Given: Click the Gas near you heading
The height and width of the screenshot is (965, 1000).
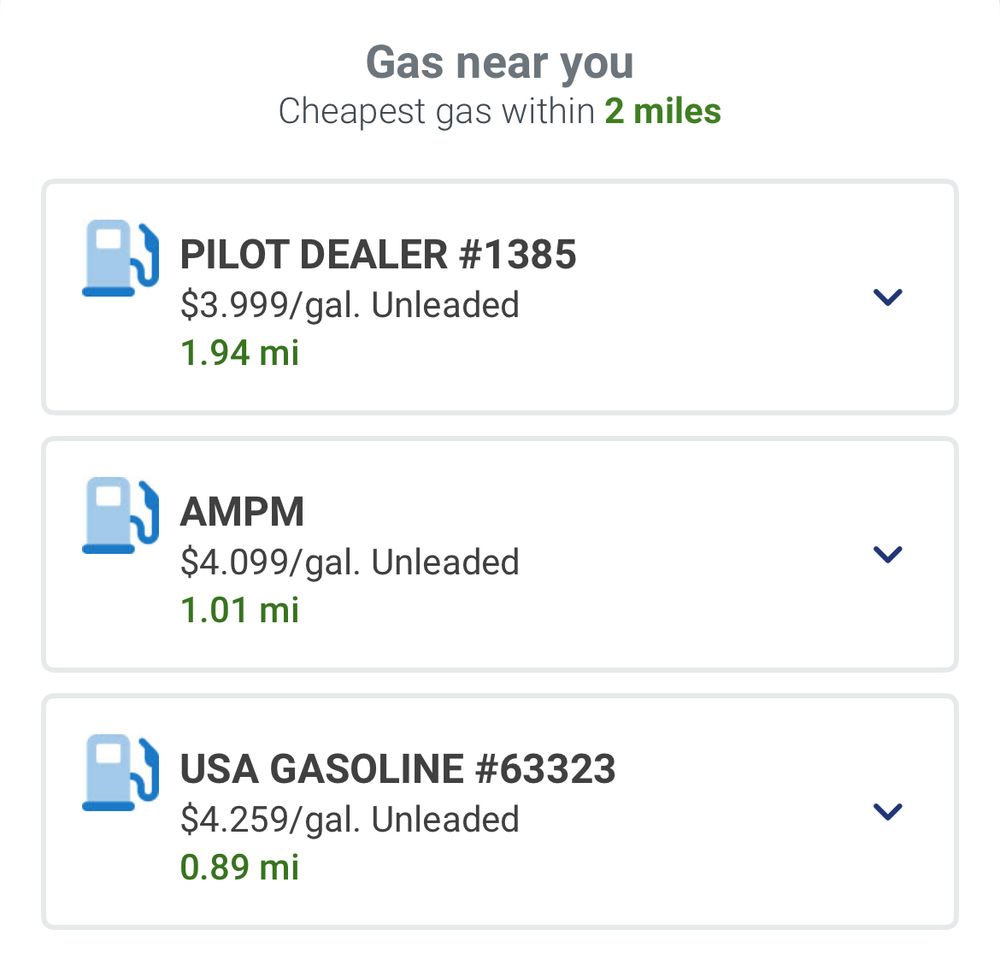Looking at the screenshot, I should click(x=499, y=63).
